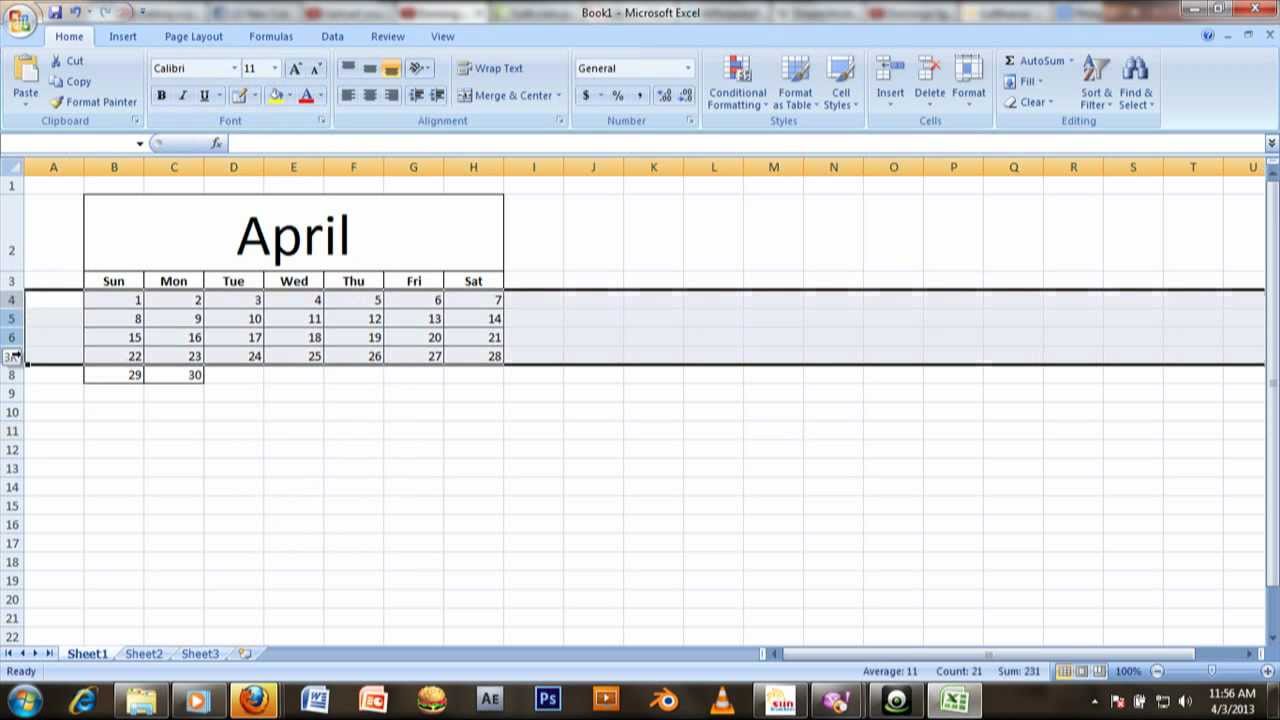Image resolution: width=1280 pixels, height=720 pixels.
Task: Click the Copy button
Action: point(70,82)
